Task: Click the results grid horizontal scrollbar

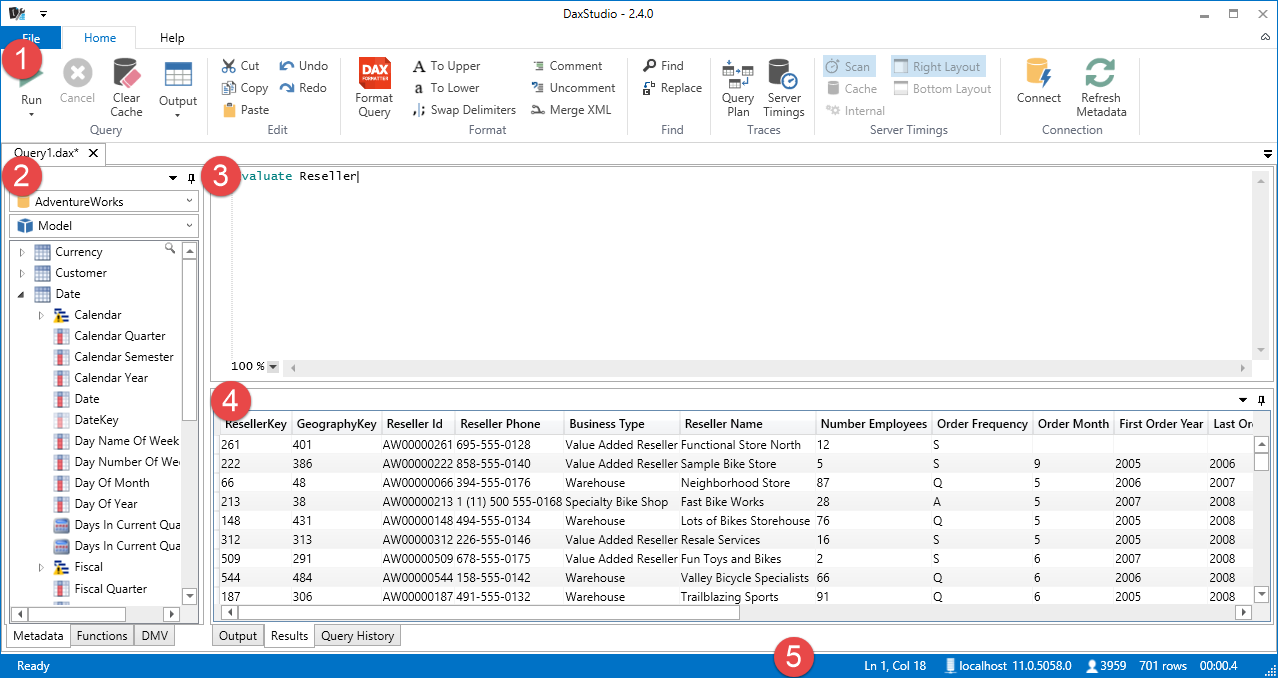Action: [x=736, y=612]
